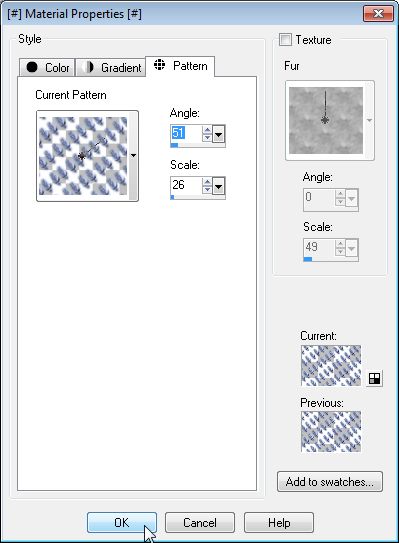Click the Fur texture preview thumbnail
This screenshot has height=543, width=399.
point(326,120)
